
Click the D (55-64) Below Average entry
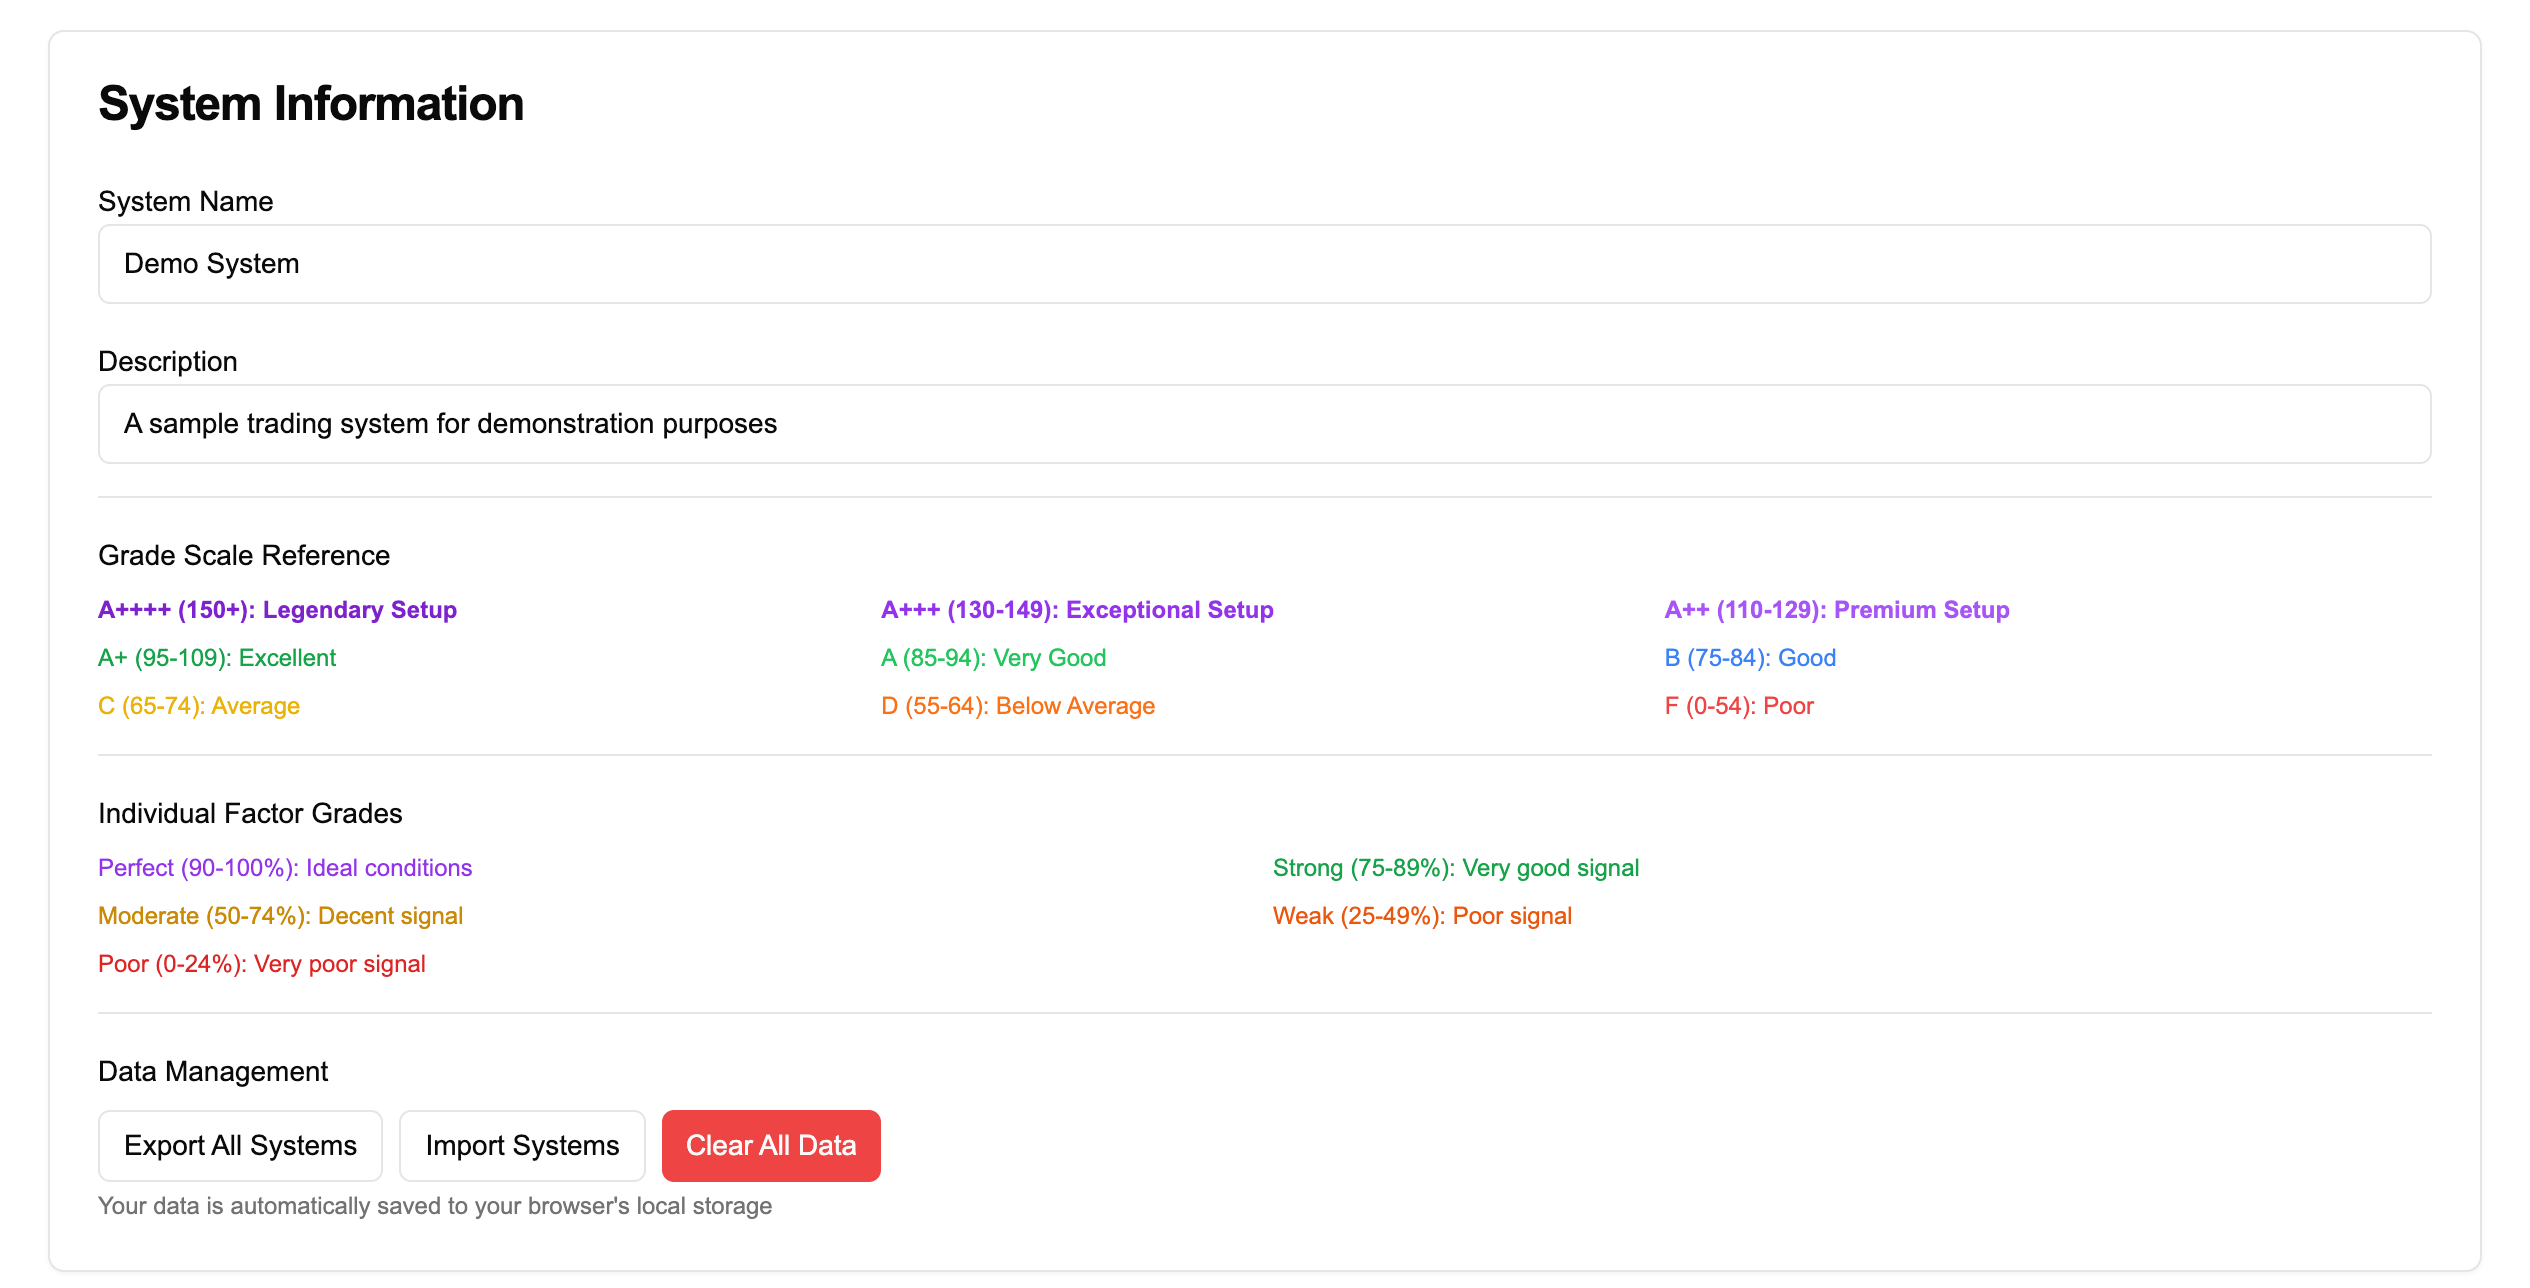(1017, 706)
